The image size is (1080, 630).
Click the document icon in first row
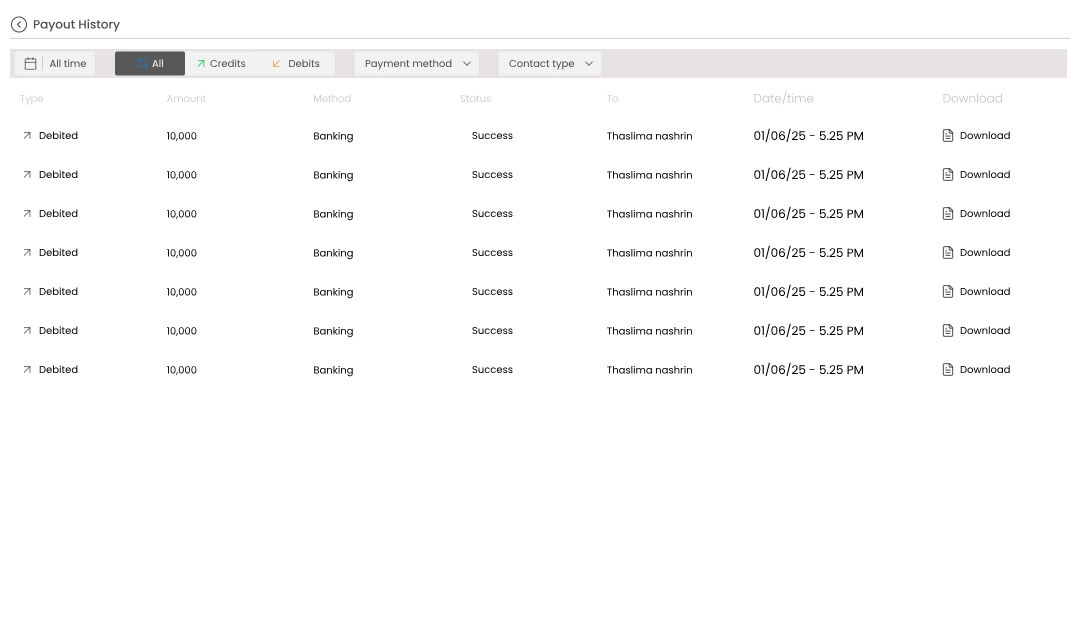948,136
